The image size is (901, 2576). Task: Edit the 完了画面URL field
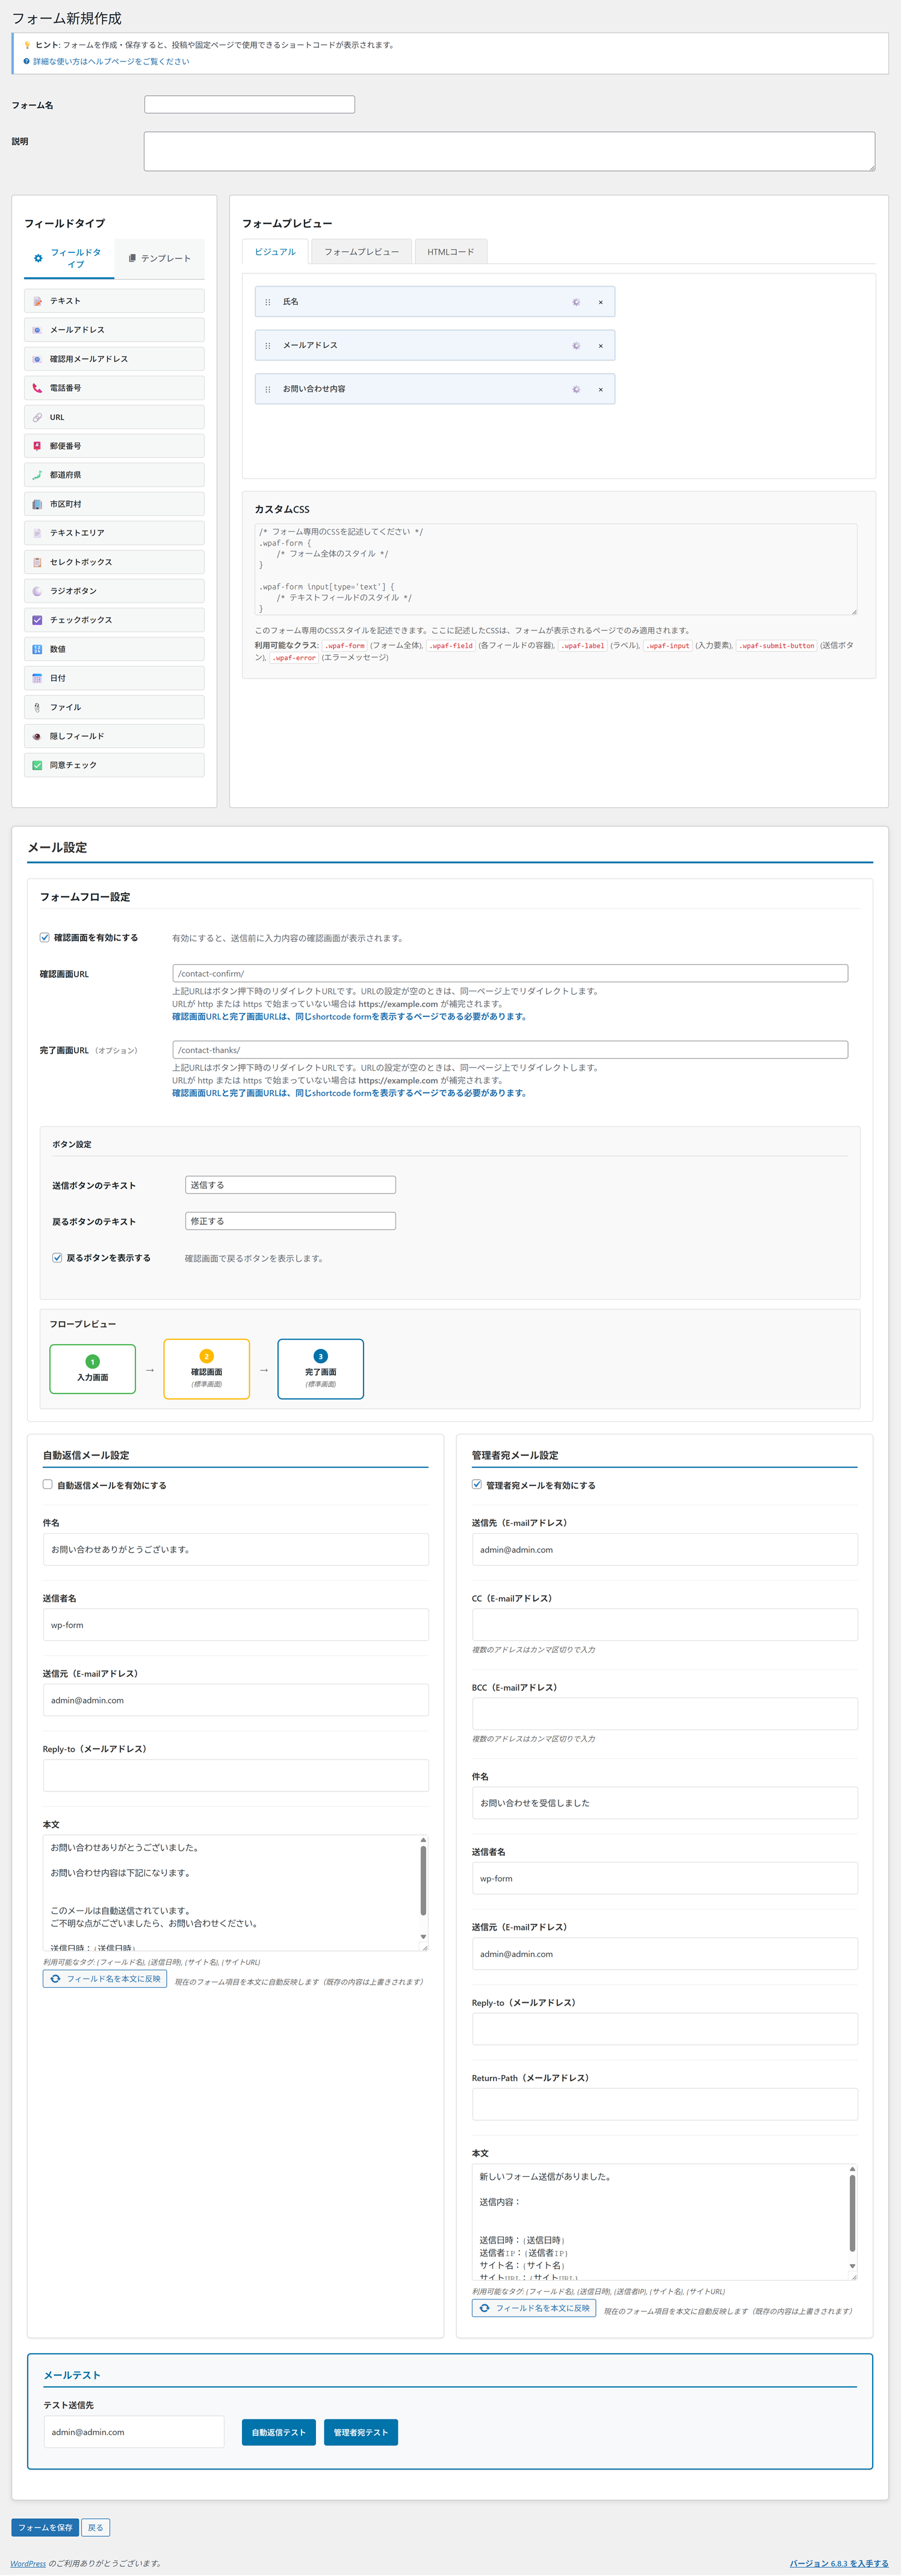(x=510, y=1050)
